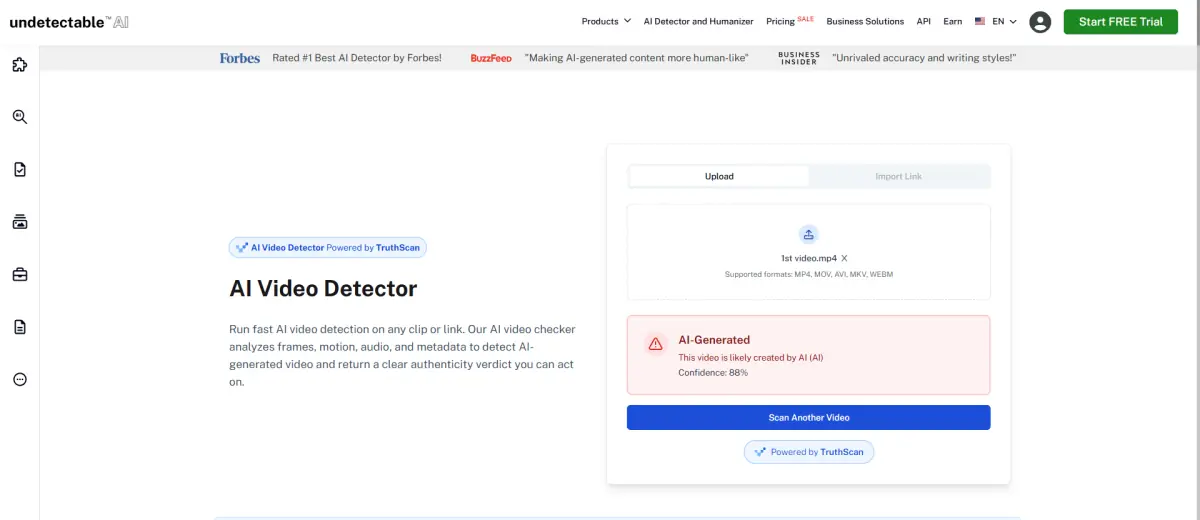Remove the uploaded 1st video.mp4 file
This screenshot has width=1200, height=520.
(x=844, y=258)
